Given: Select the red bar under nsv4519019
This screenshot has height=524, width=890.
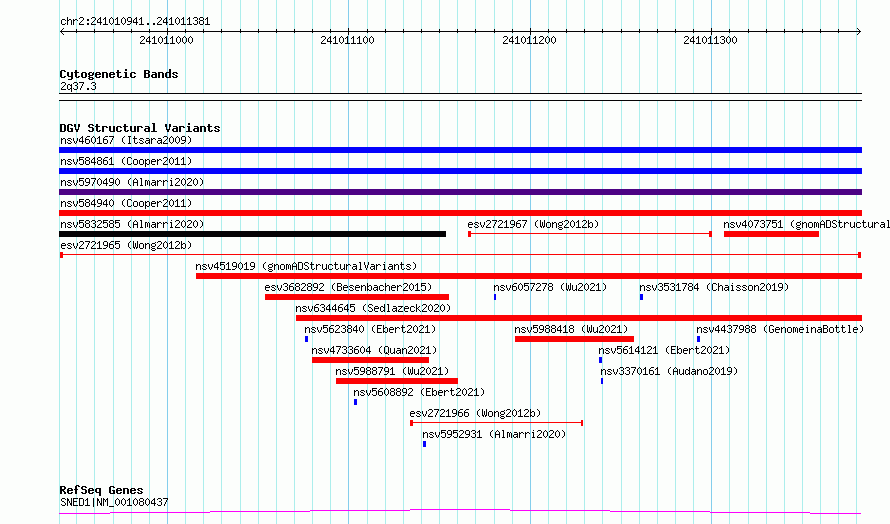Looking at the screenshot, I should coord(529,276).
